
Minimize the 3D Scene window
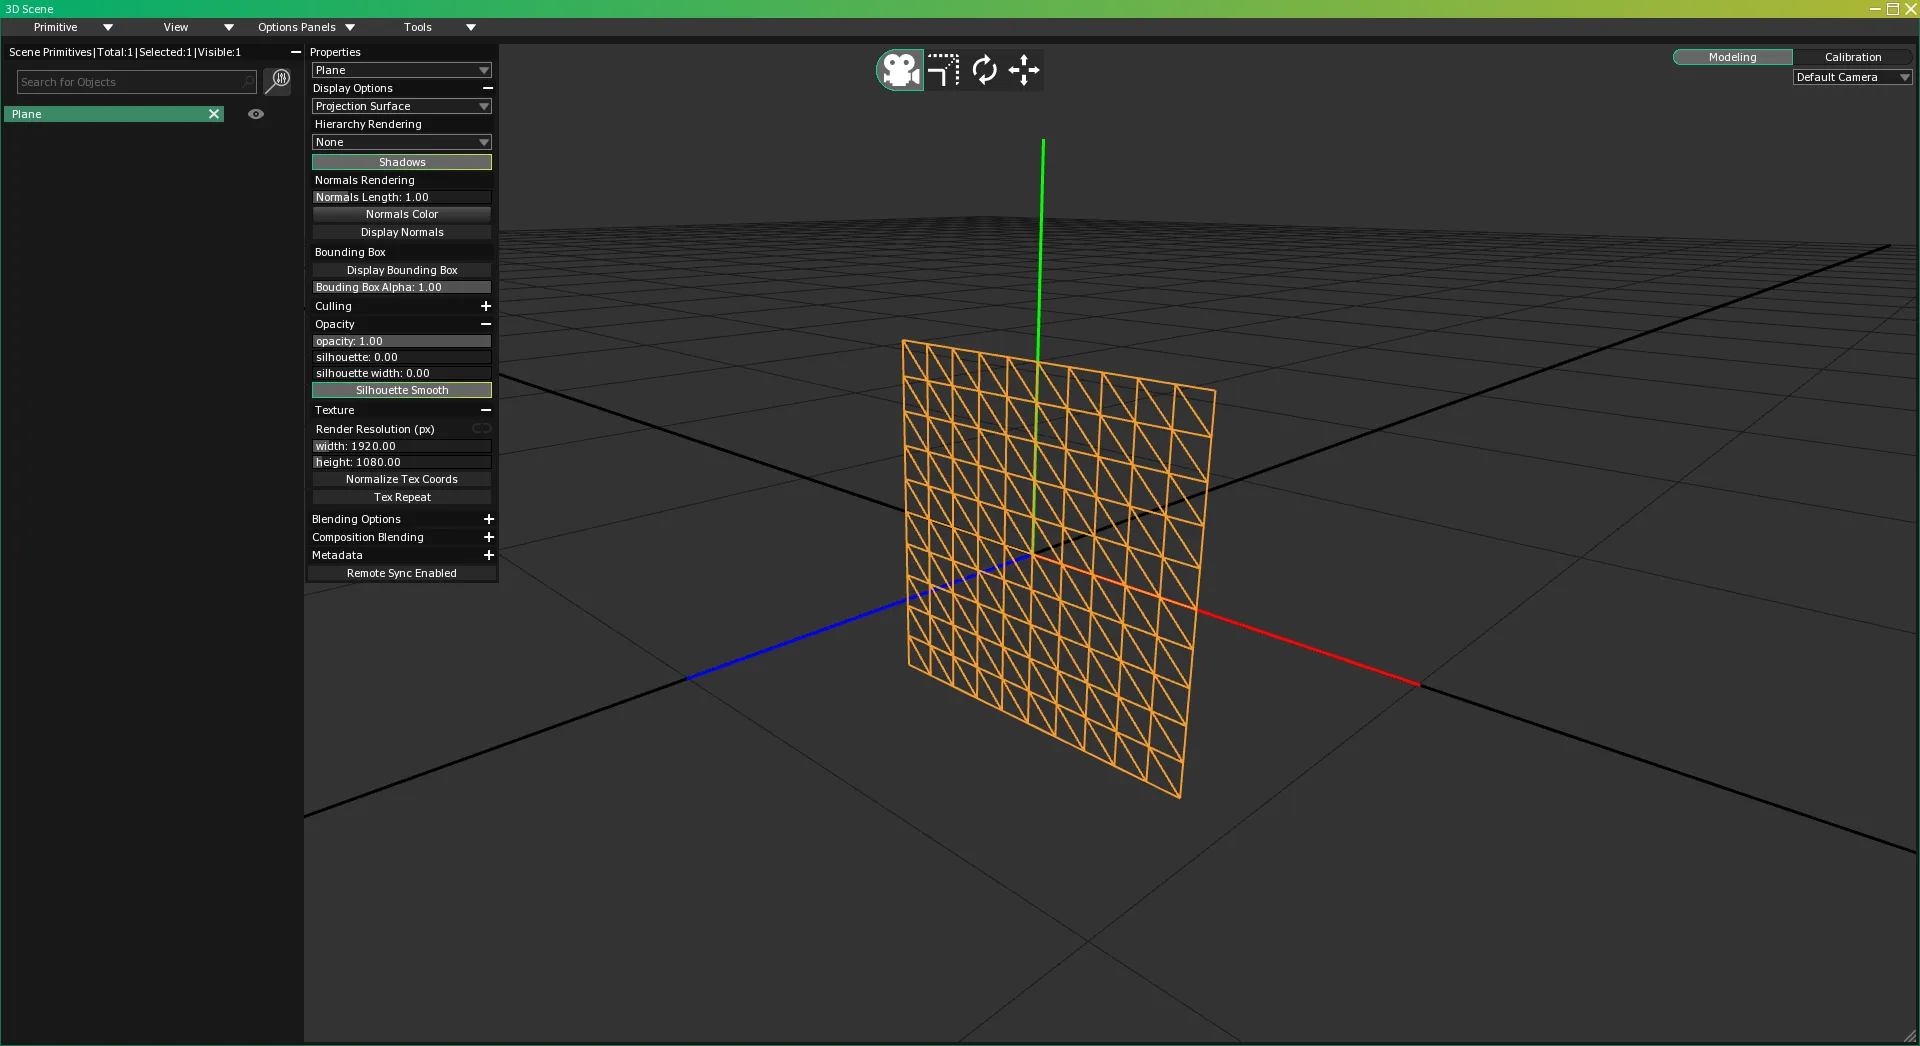(x=1875, y=9)
